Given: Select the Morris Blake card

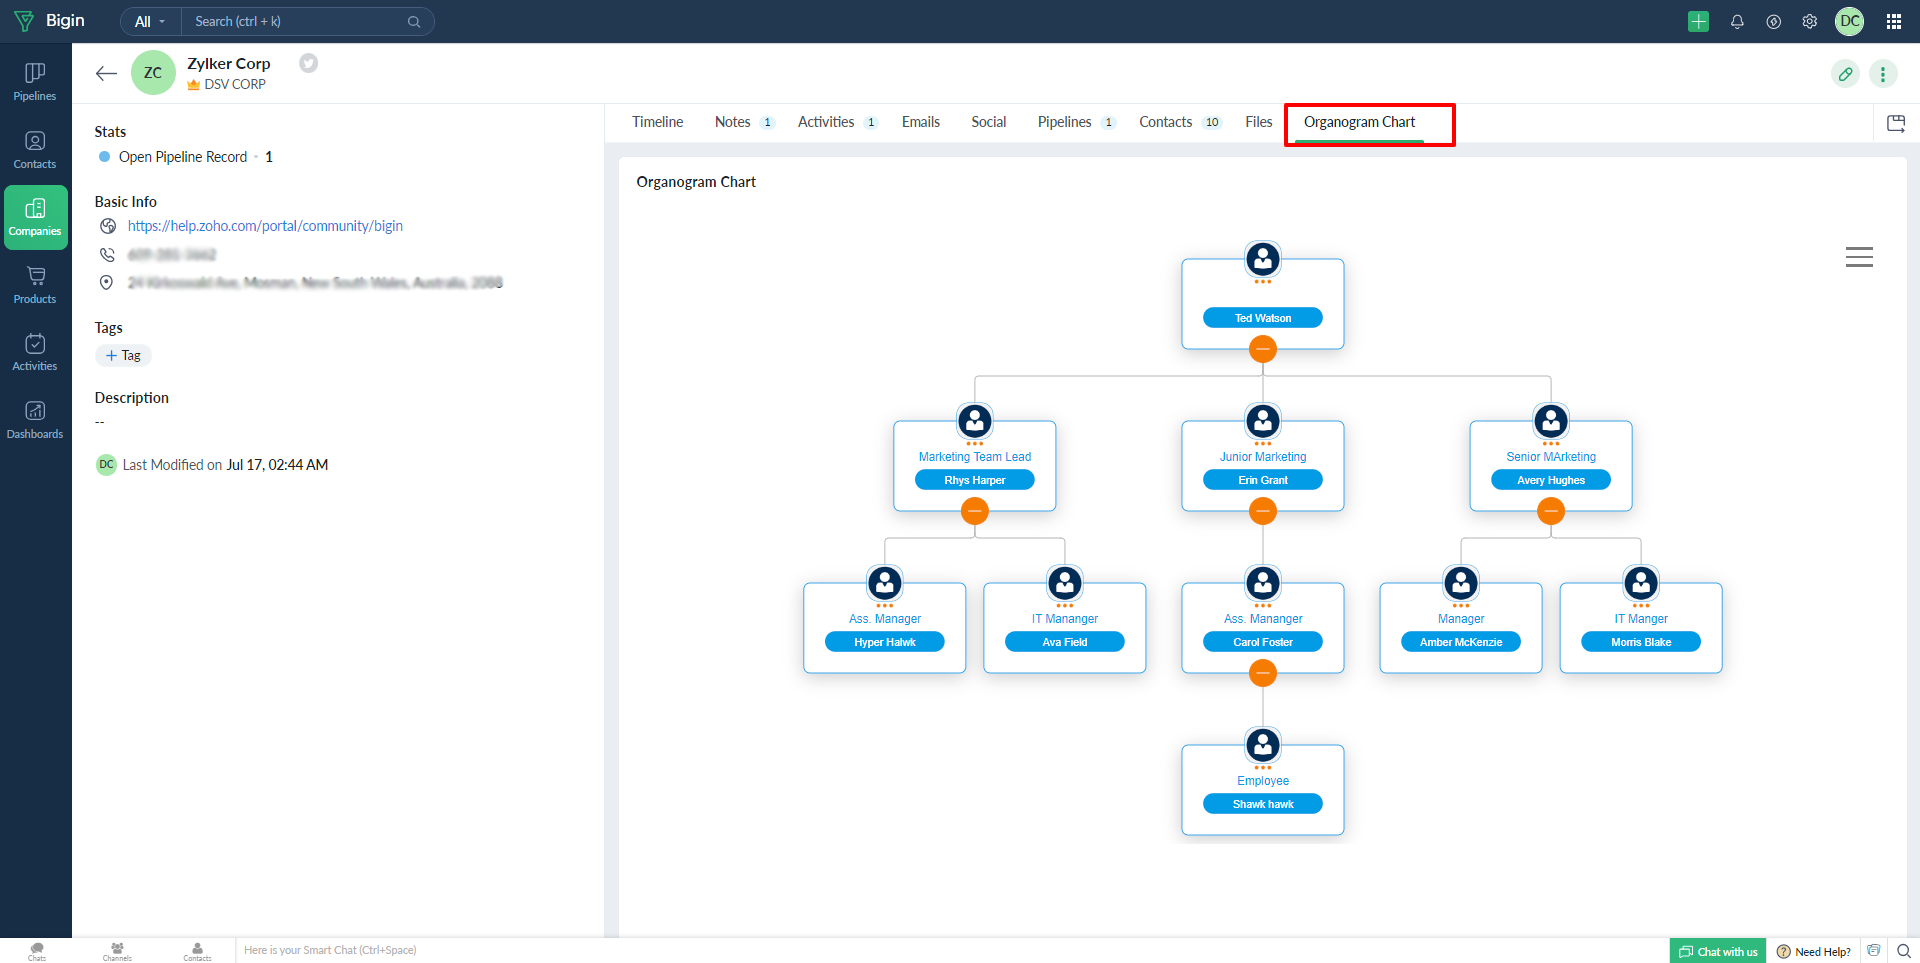Looking at the screenshot, I should [1641, 628].
